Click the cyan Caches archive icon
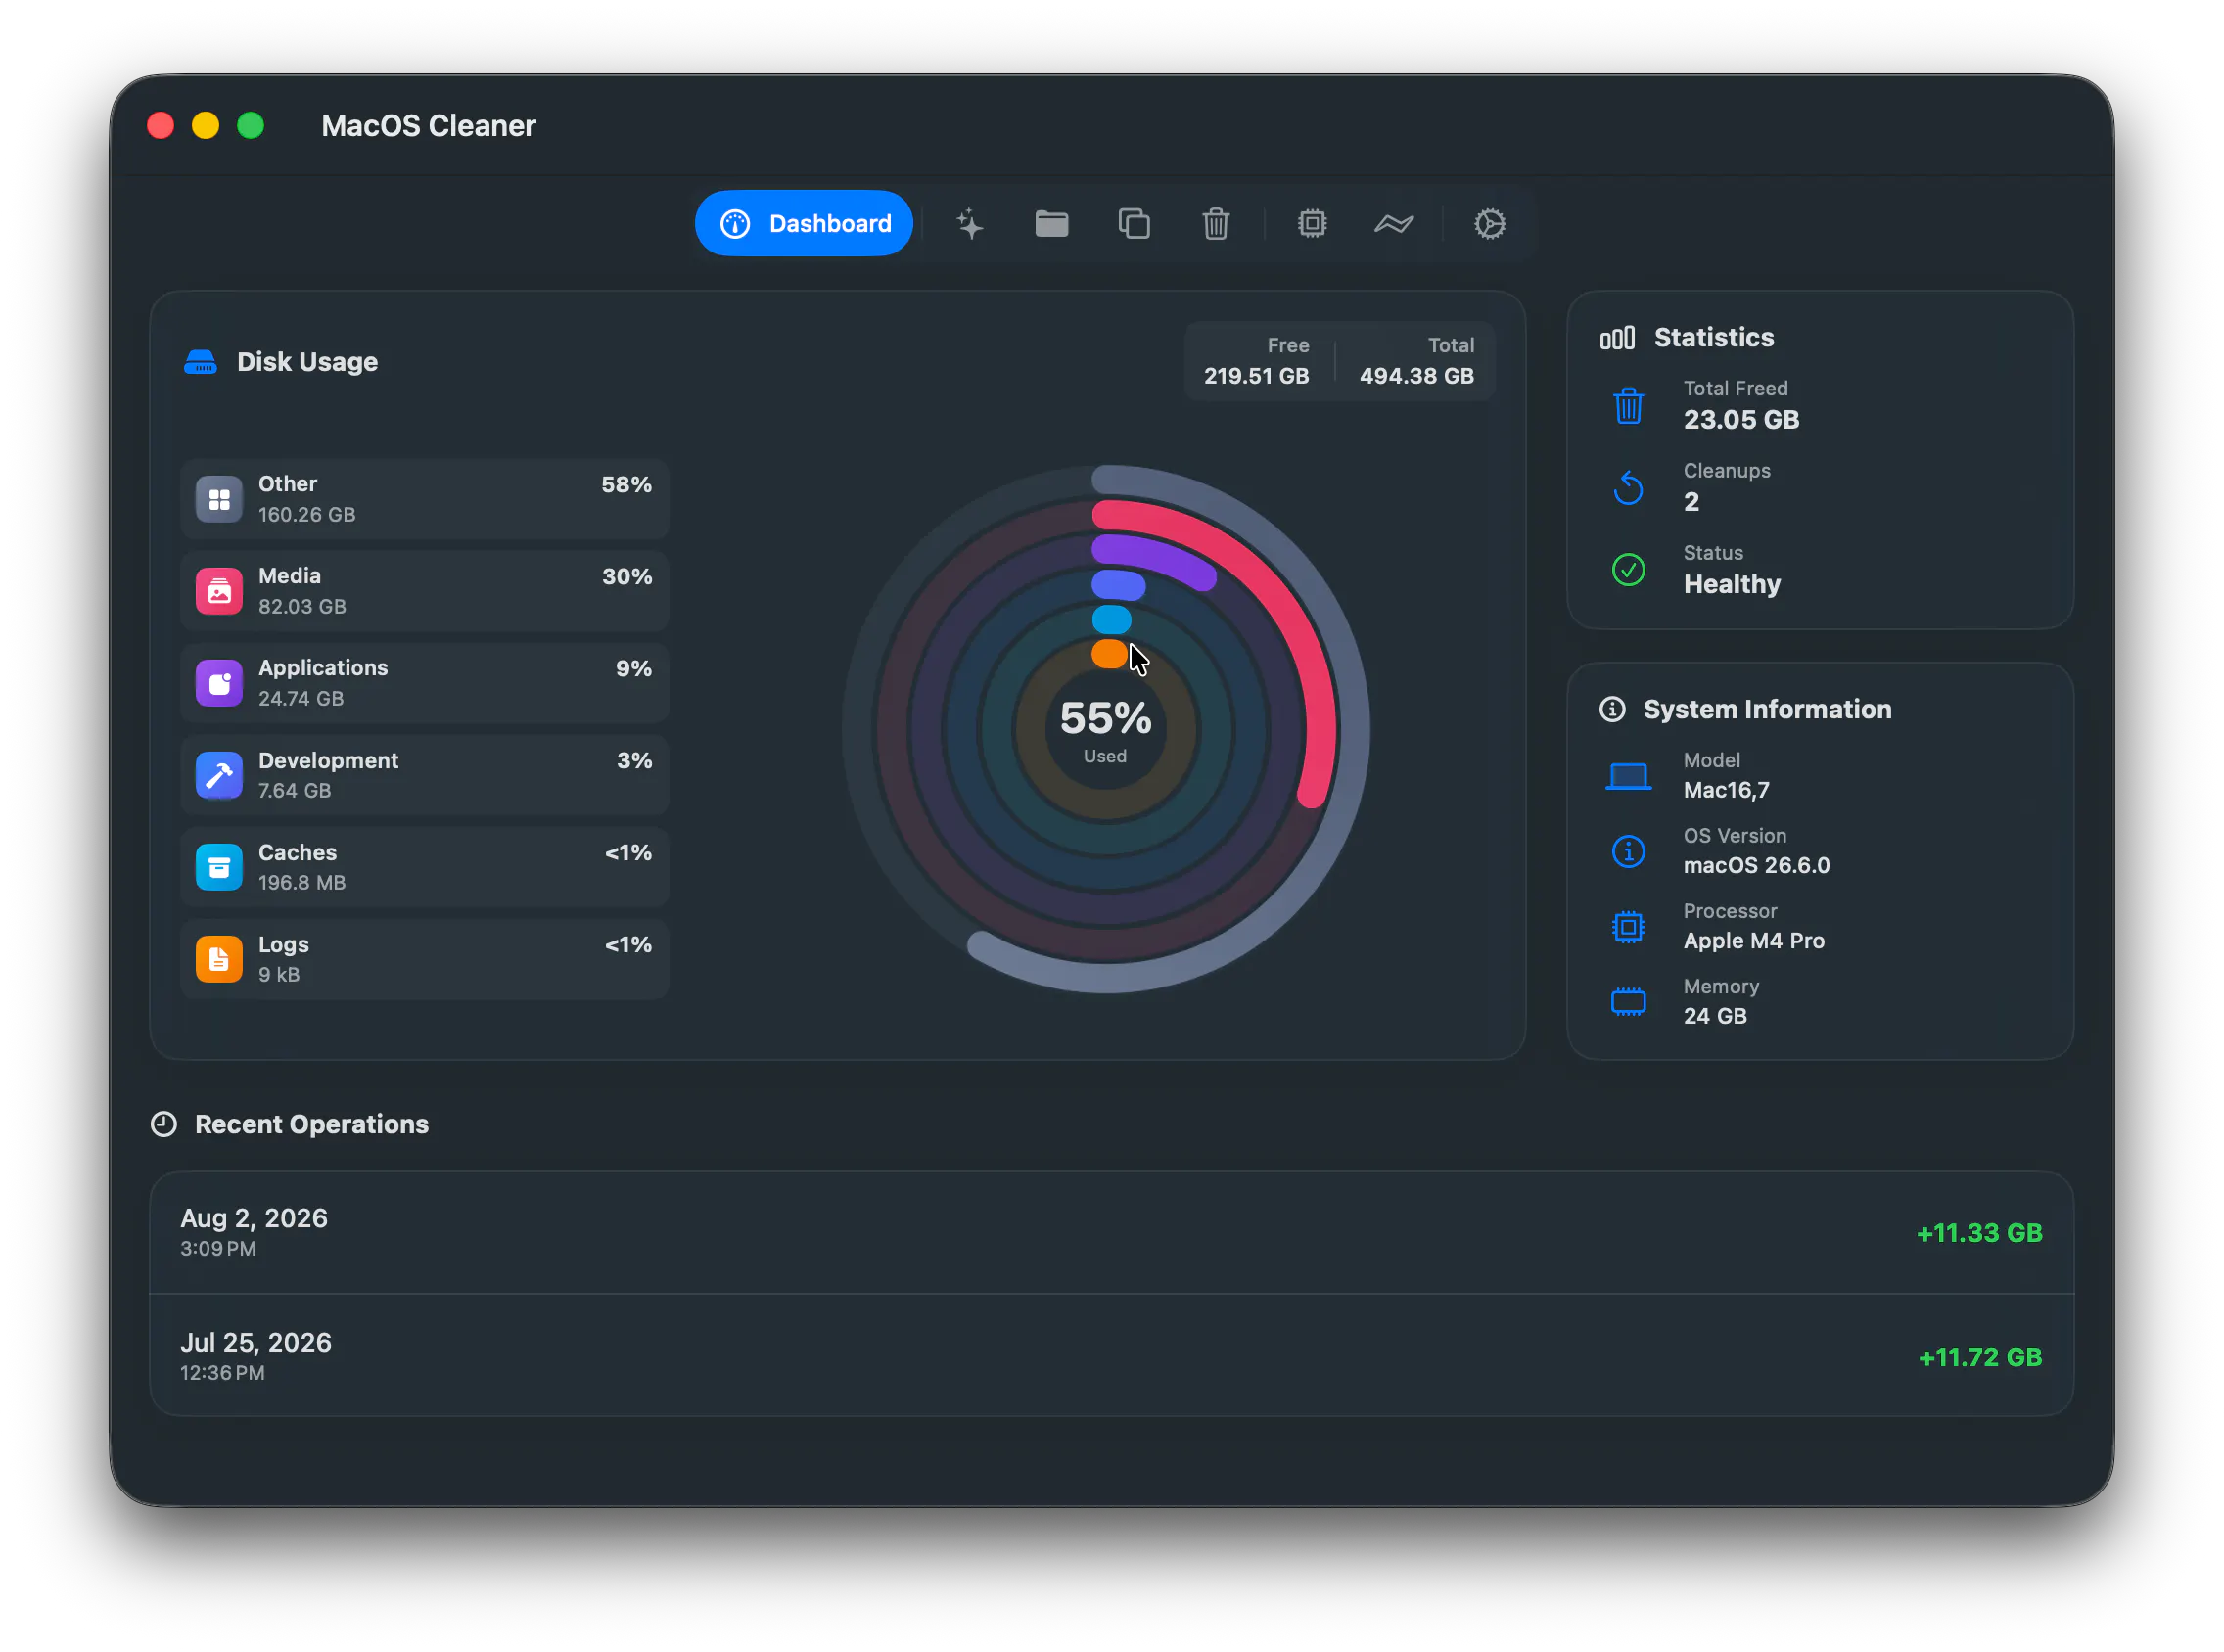This screenshot has height=1652, width=2224. point(219,867)
